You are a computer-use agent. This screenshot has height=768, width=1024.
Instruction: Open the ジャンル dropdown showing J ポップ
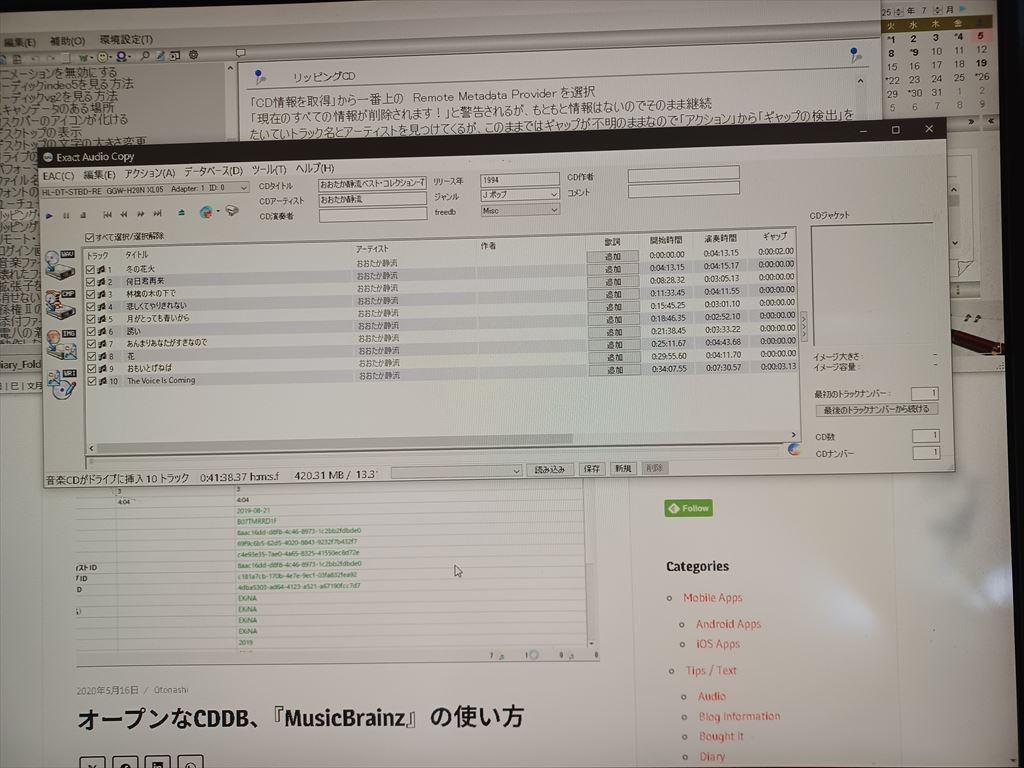520,194
